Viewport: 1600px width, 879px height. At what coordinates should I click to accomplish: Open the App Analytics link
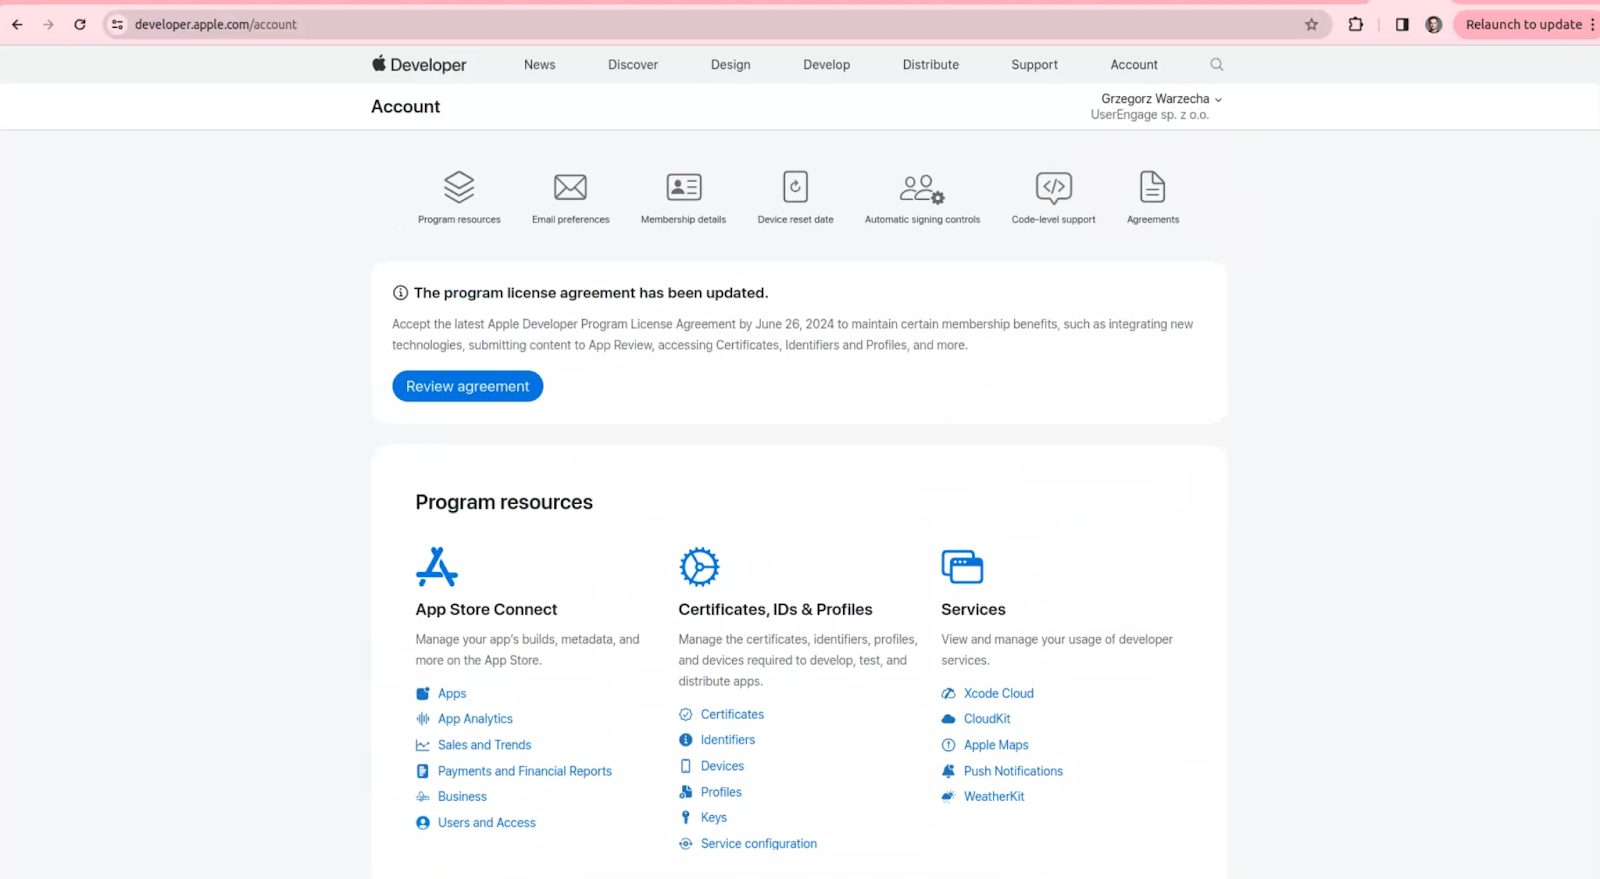point(475,719)
